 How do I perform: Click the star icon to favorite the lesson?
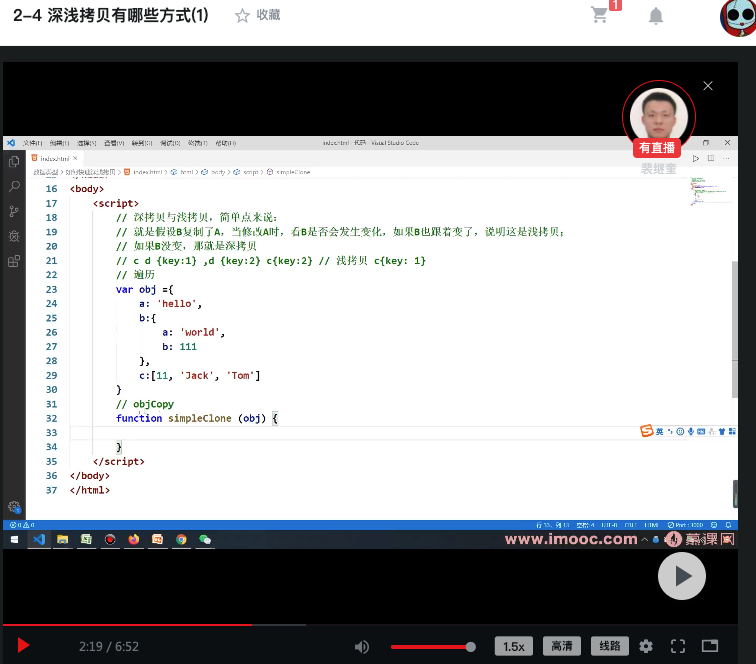pyautogui.click(x=242, y=15)
